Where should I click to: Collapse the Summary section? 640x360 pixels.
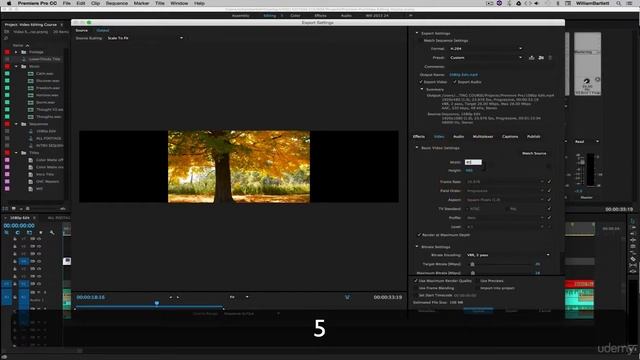[x=422, y=89]
